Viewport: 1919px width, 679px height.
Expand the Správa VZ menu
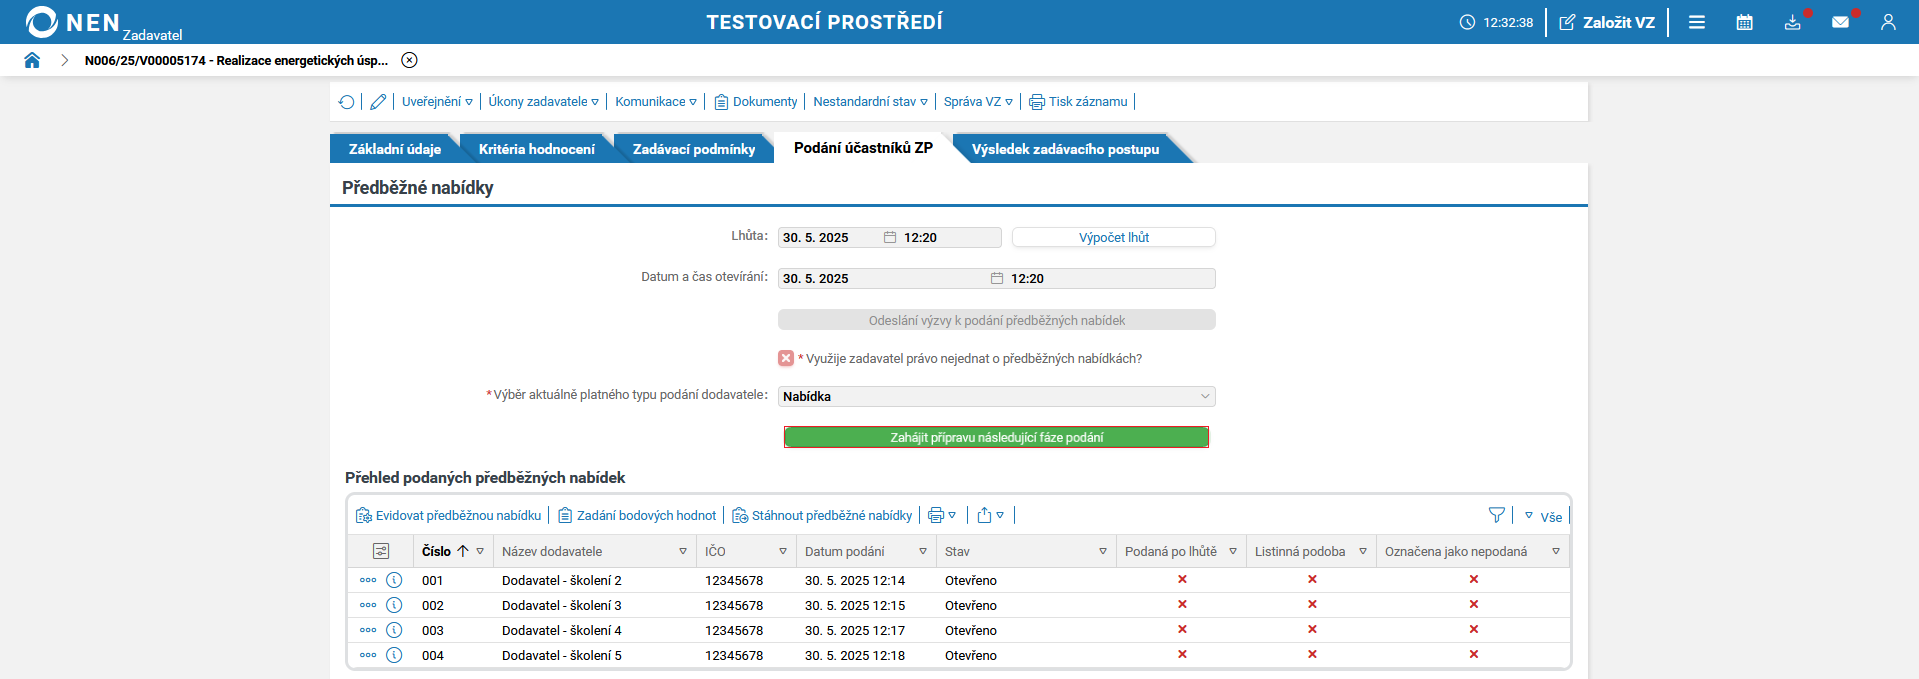(978, 102)
